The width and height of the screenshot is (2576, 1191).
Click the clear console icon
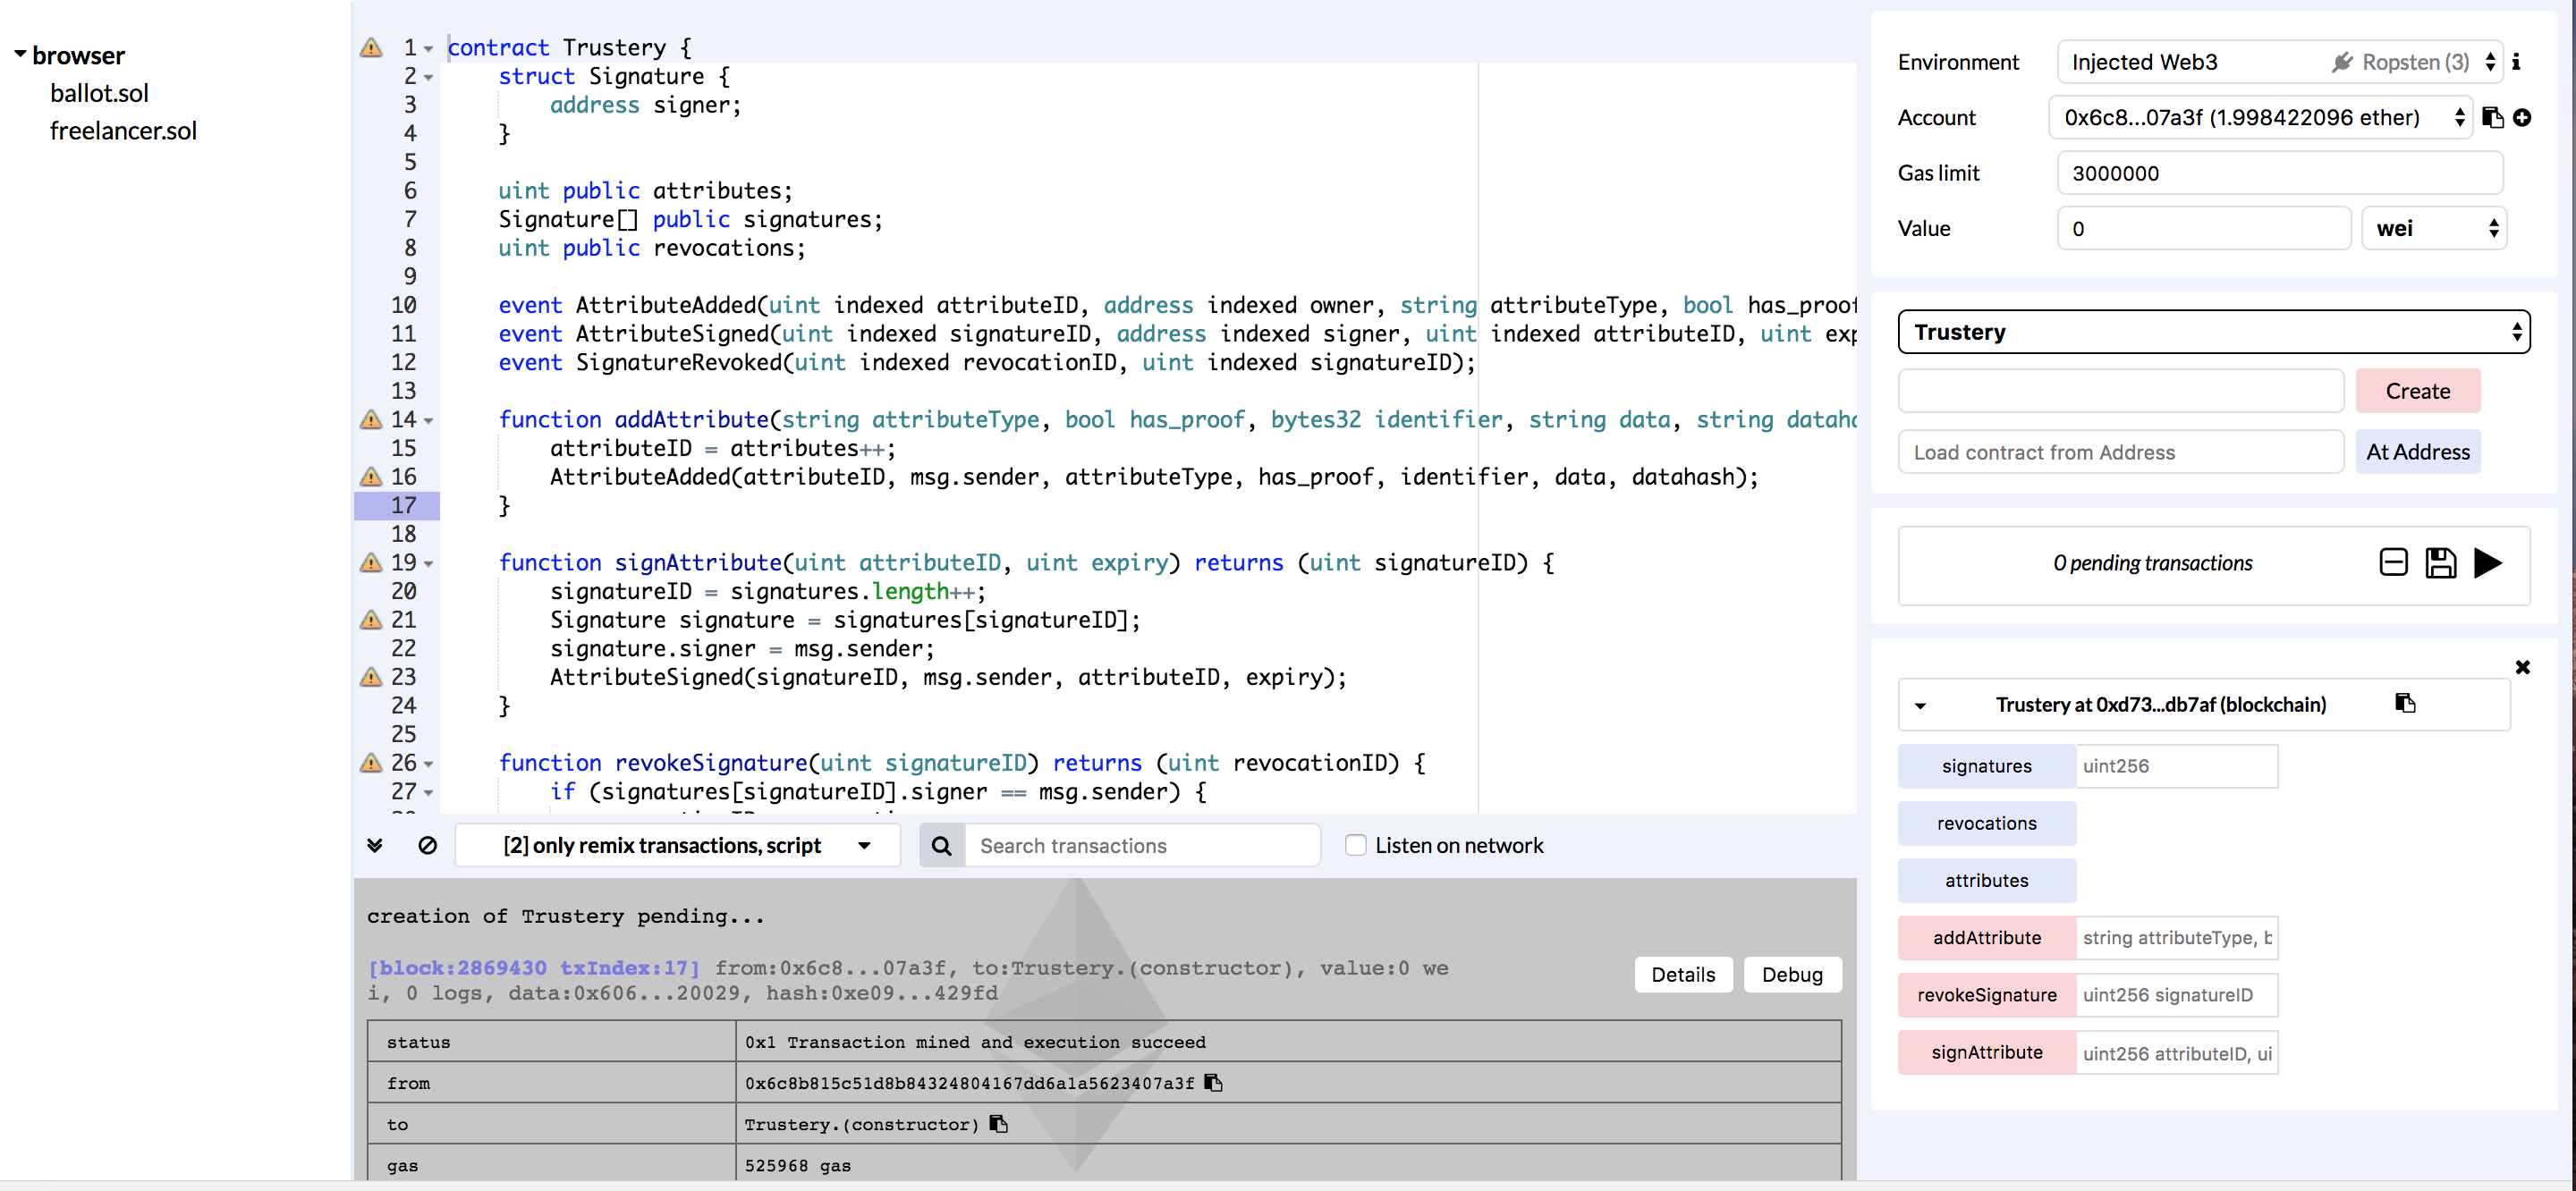[x=427, y=845]
